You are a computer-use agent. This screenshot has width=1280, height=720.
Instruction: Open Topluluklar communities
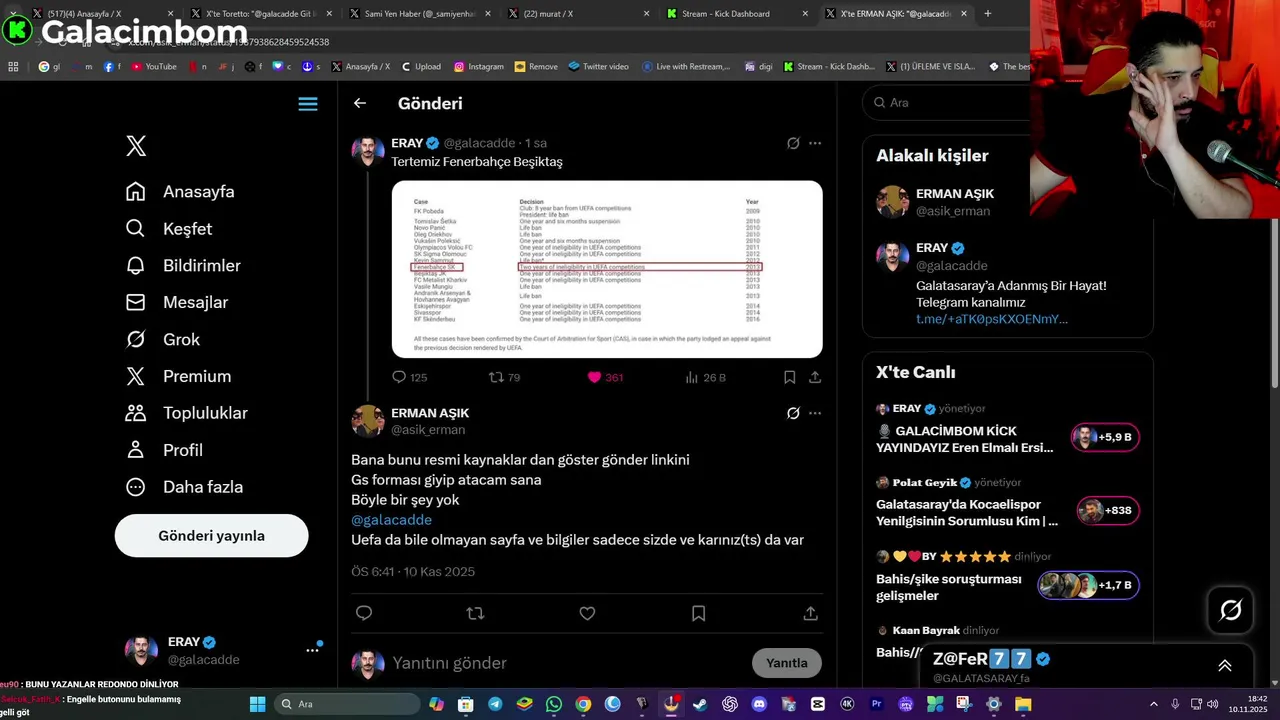tap(186, 413)
